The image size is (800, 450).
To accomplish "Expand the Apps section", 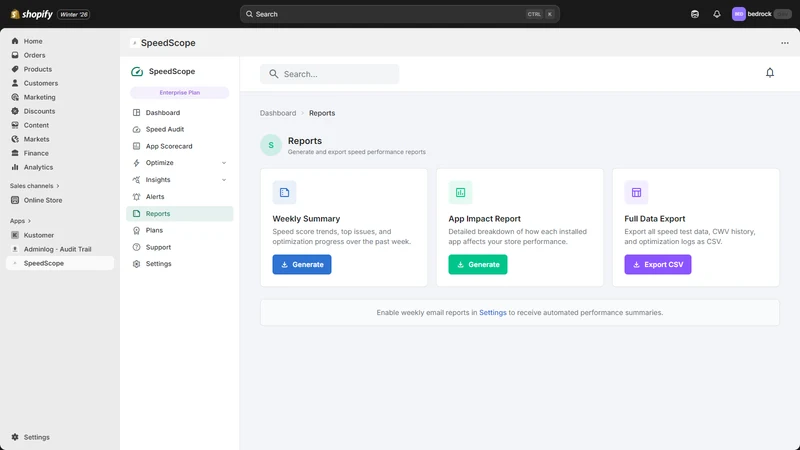I will click(20, 221).
